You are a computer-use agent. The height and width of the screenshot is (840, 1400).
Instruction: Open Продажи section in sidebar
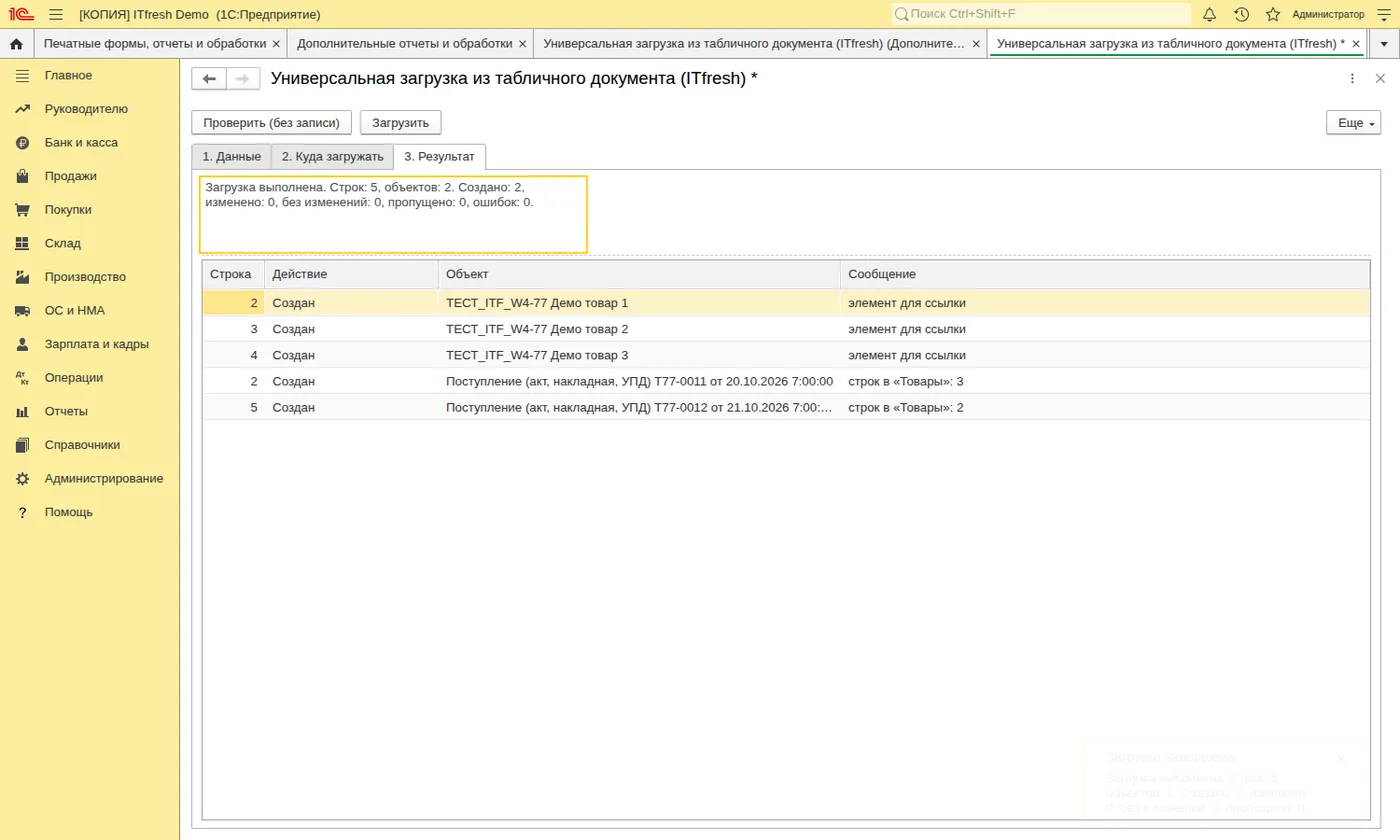[x=71, y=176]
